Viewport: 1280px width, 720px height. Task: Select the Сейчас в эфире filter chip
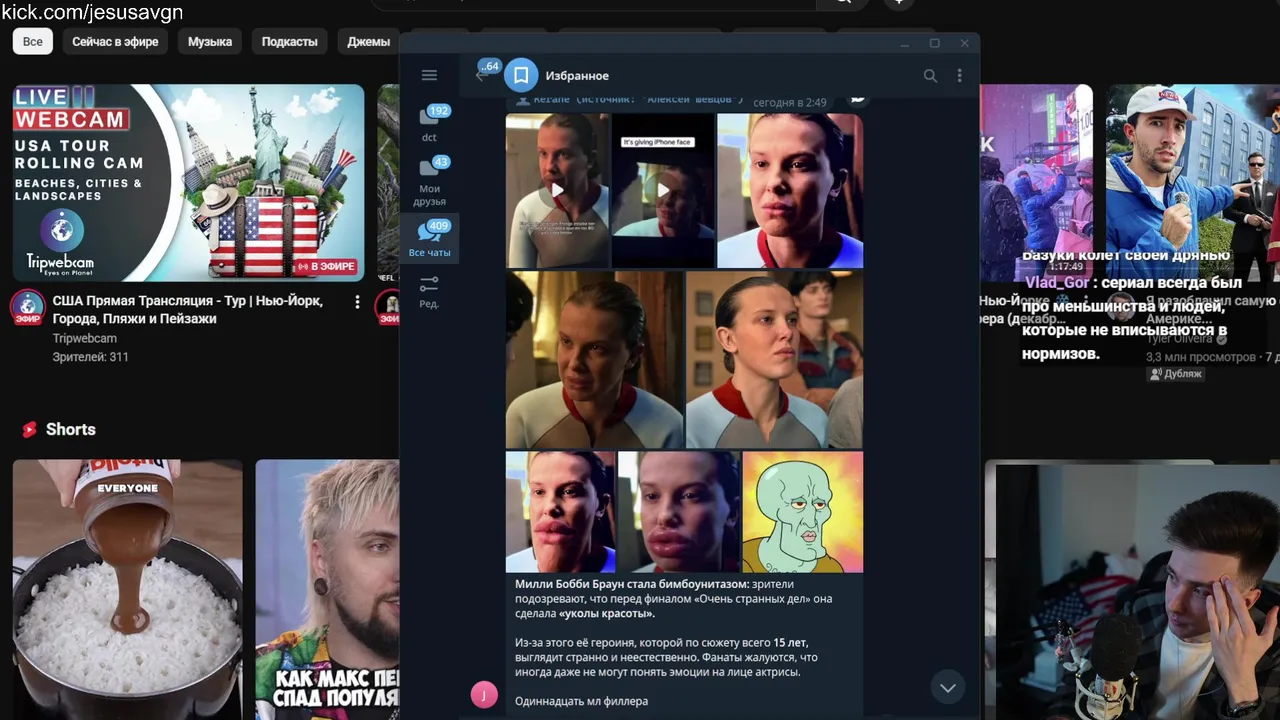point(115,41)
